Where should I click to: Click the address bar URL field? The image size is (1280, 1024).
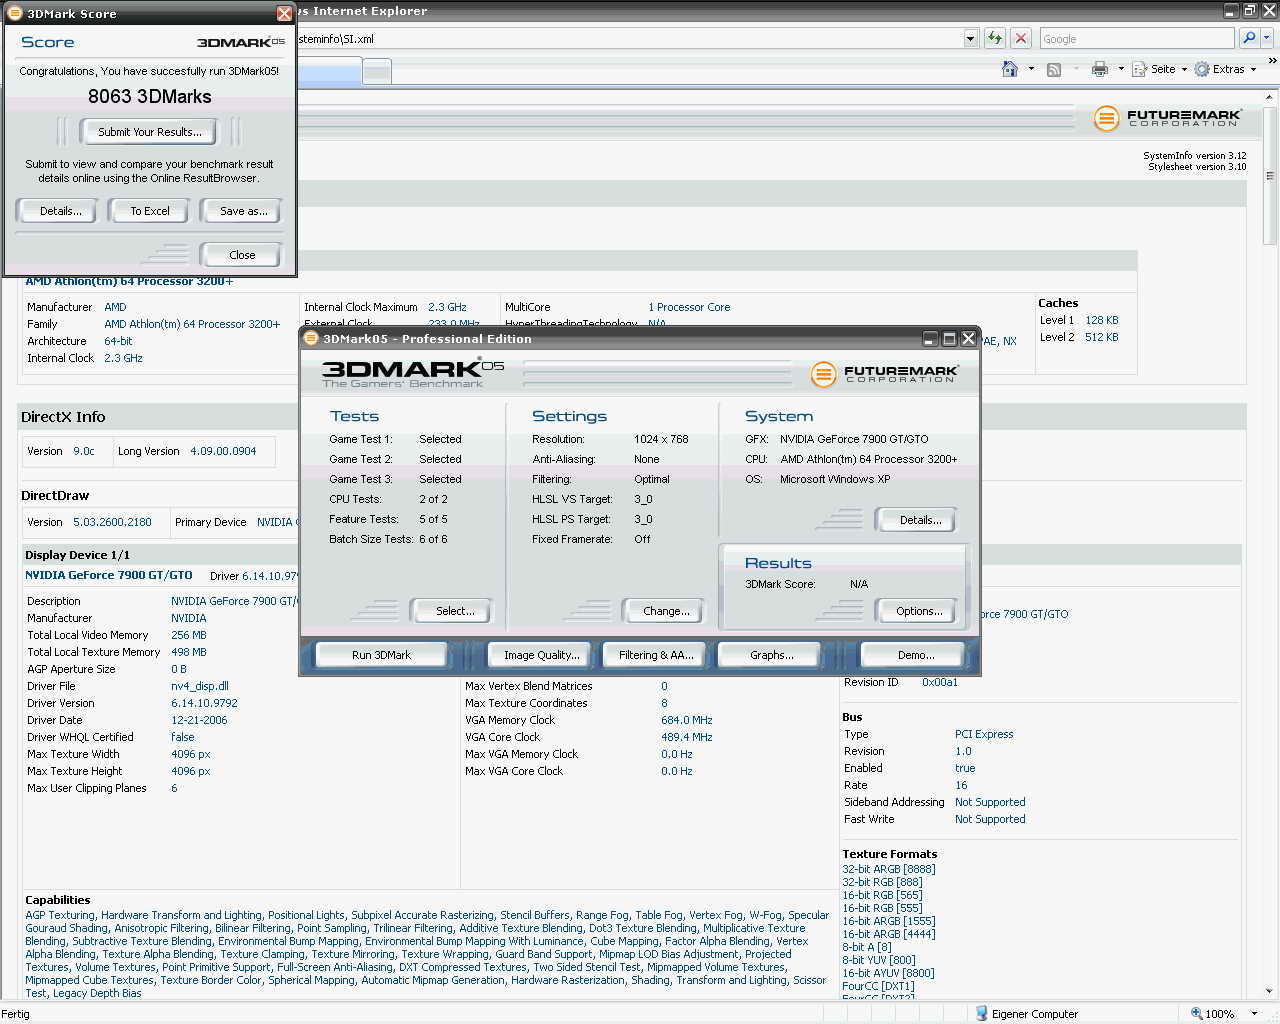pos(630,39)
